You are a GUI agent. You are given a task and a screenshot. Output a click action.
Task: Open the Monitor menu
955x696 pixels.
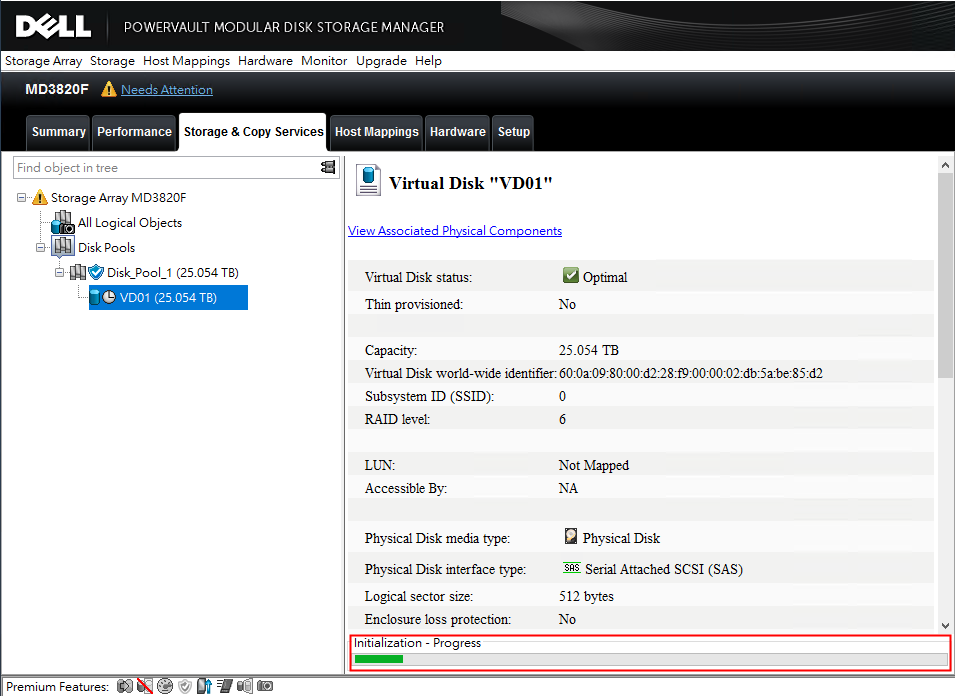323,61
